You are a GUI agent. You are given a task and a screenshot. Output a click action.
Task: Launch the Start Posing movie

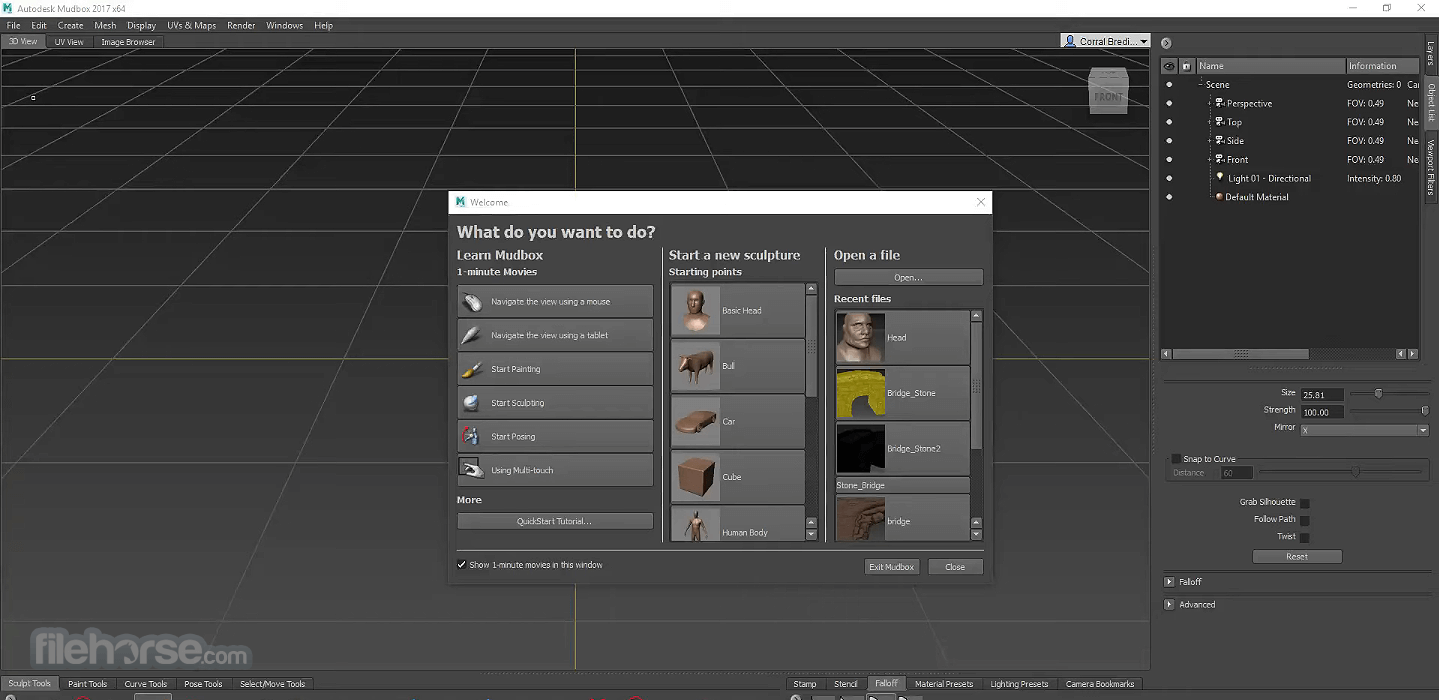click(555, 436)
